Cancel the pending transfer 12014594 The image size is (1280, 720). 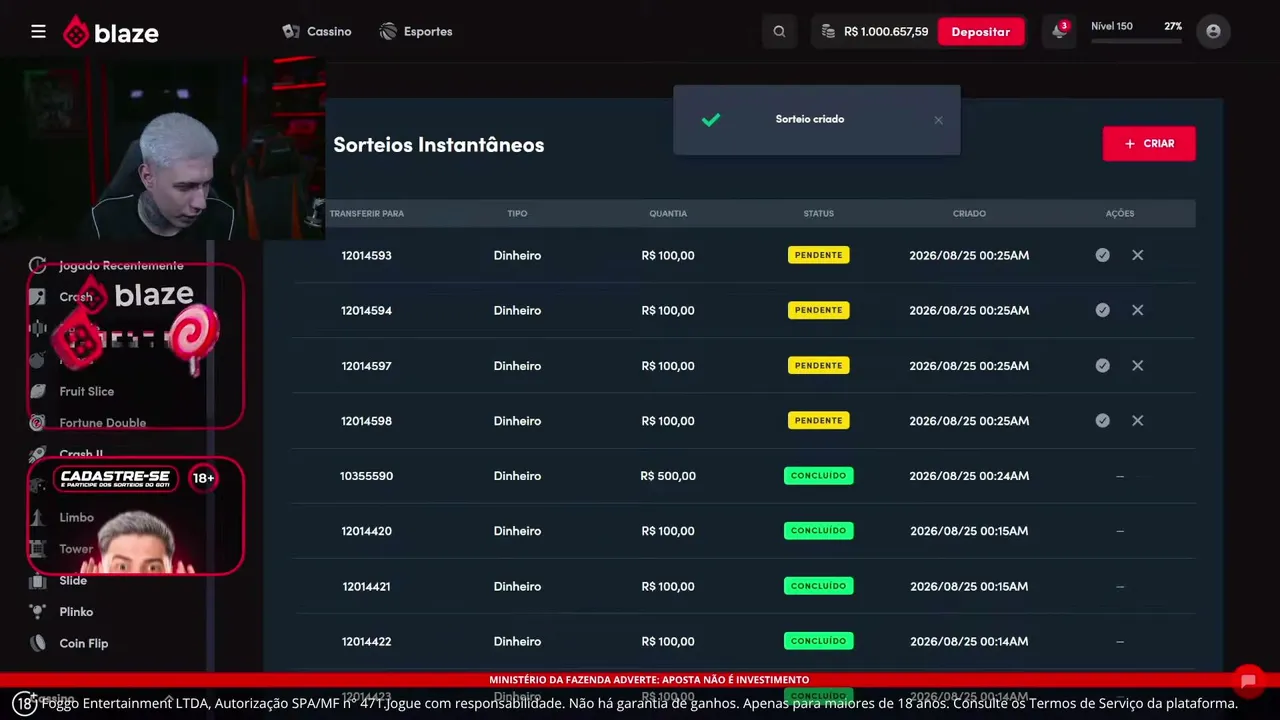[x=1137, y=310]
